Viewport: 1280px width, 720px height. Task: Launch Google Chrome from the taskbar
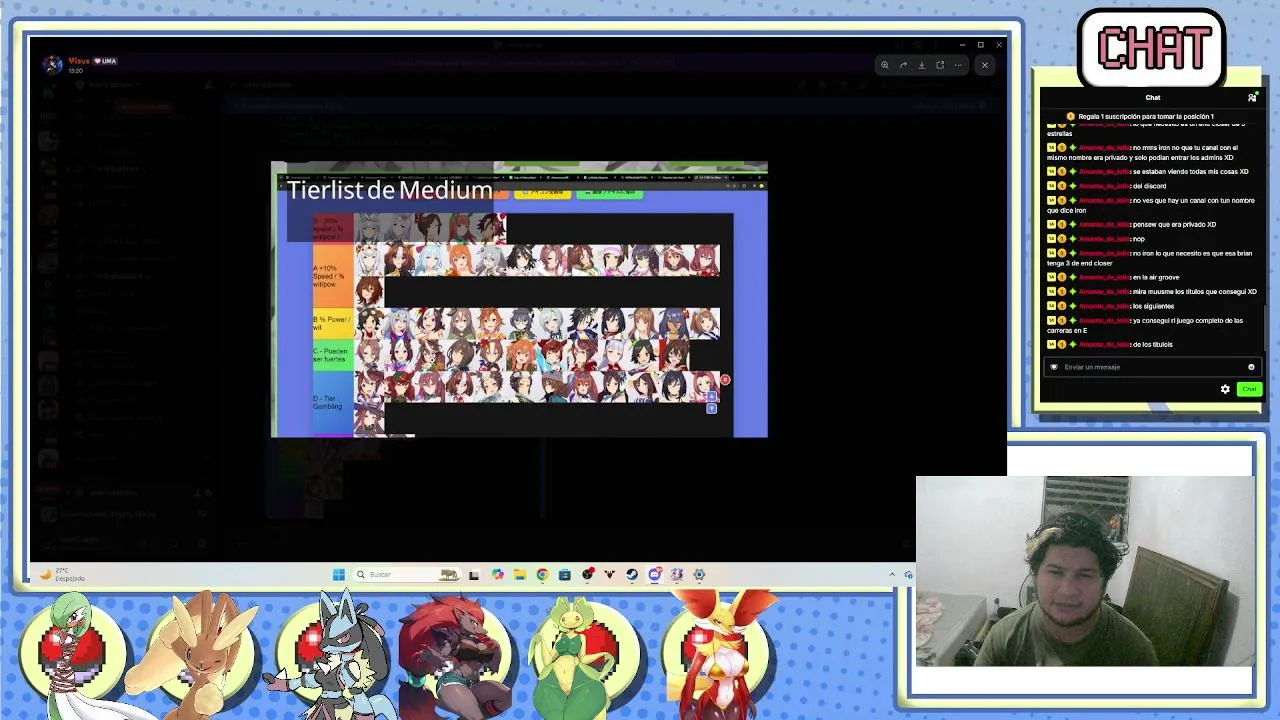[x=542, y=574]
